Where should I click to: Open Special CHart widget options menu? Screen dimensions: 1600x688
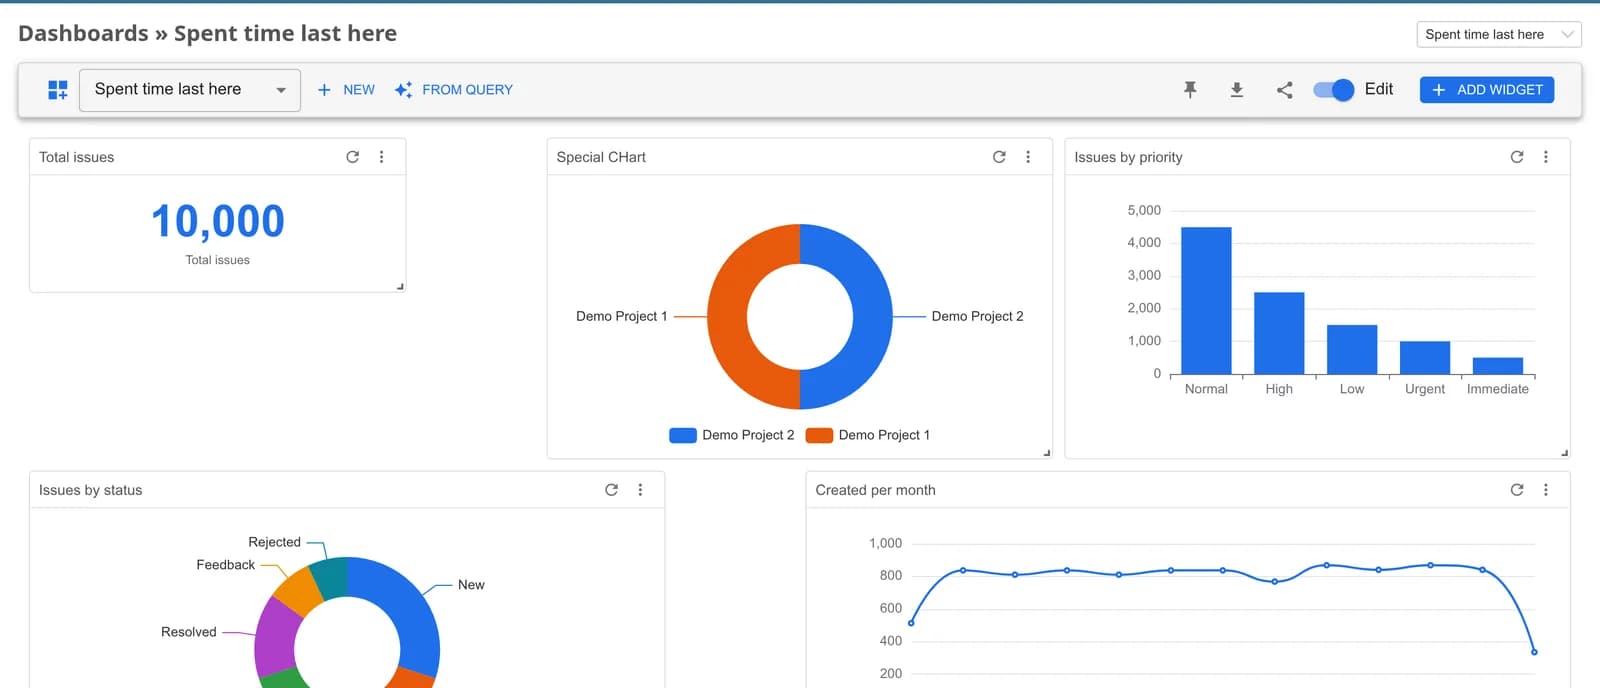(1028, 157)
